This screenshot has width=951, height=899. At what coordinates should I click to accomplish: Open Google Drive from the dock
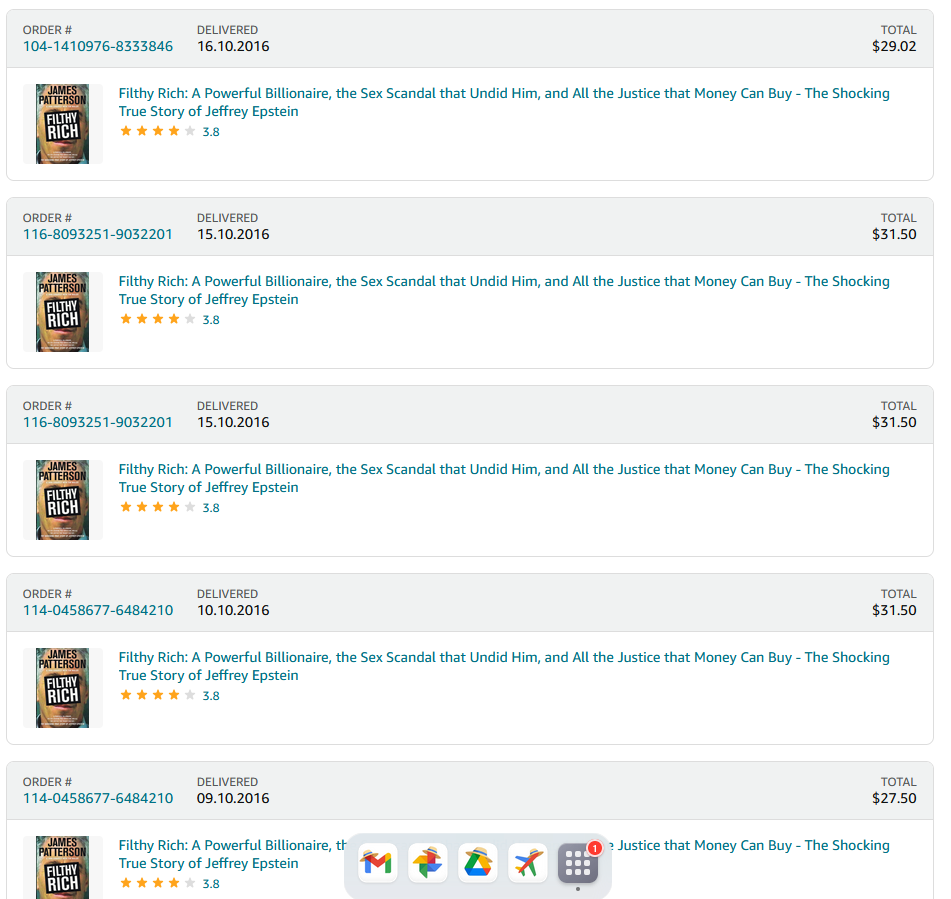(478, 862)
